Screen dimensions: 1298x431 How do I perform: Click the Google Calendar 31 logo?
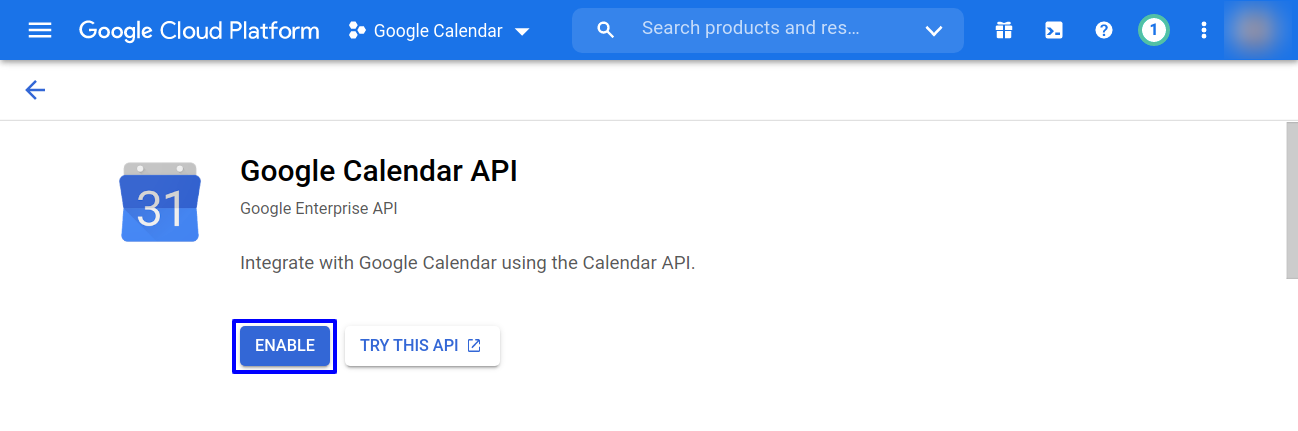160,202
